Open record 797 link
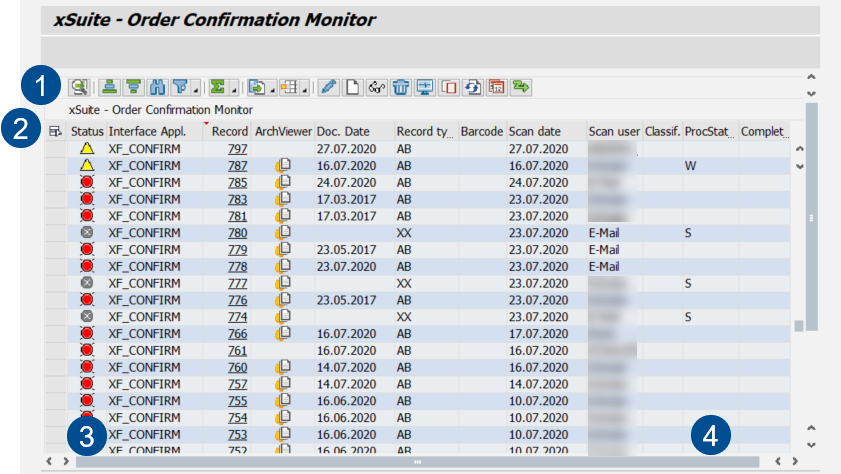Screen dimensions: 841x474 point(238,149)
